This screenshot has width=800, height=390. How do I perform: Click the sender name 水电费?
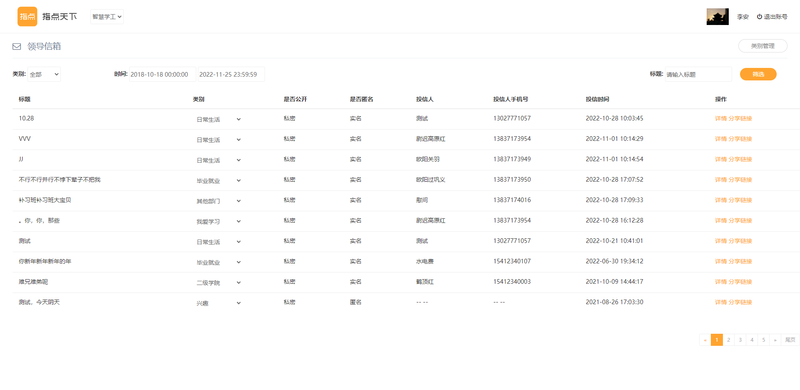tap(424, 261)
